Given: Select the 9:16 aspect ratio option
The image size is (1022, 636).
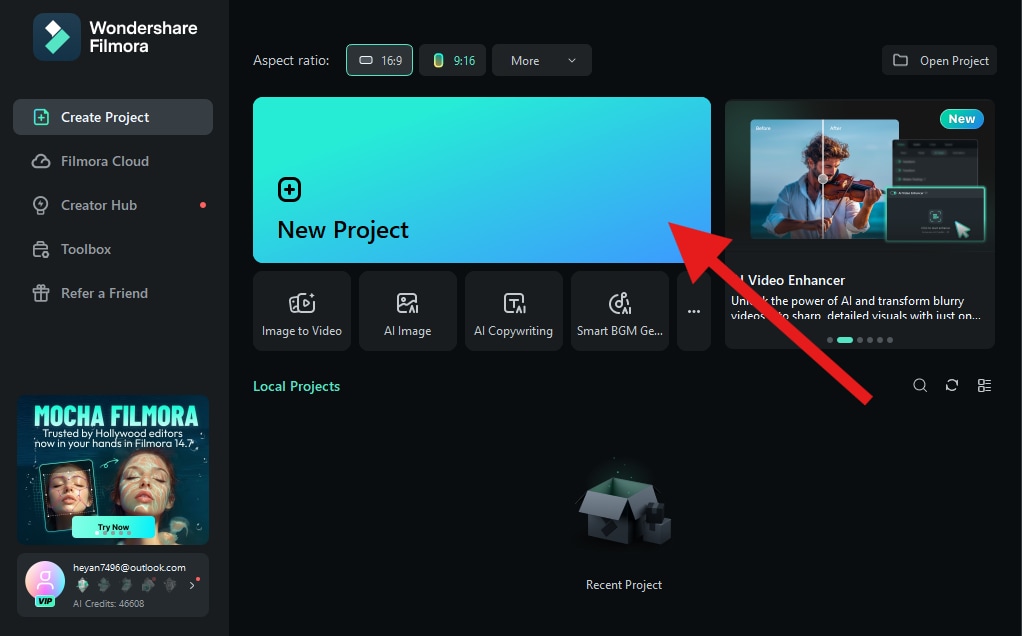Looking at the screenshot, I should 452,61.
